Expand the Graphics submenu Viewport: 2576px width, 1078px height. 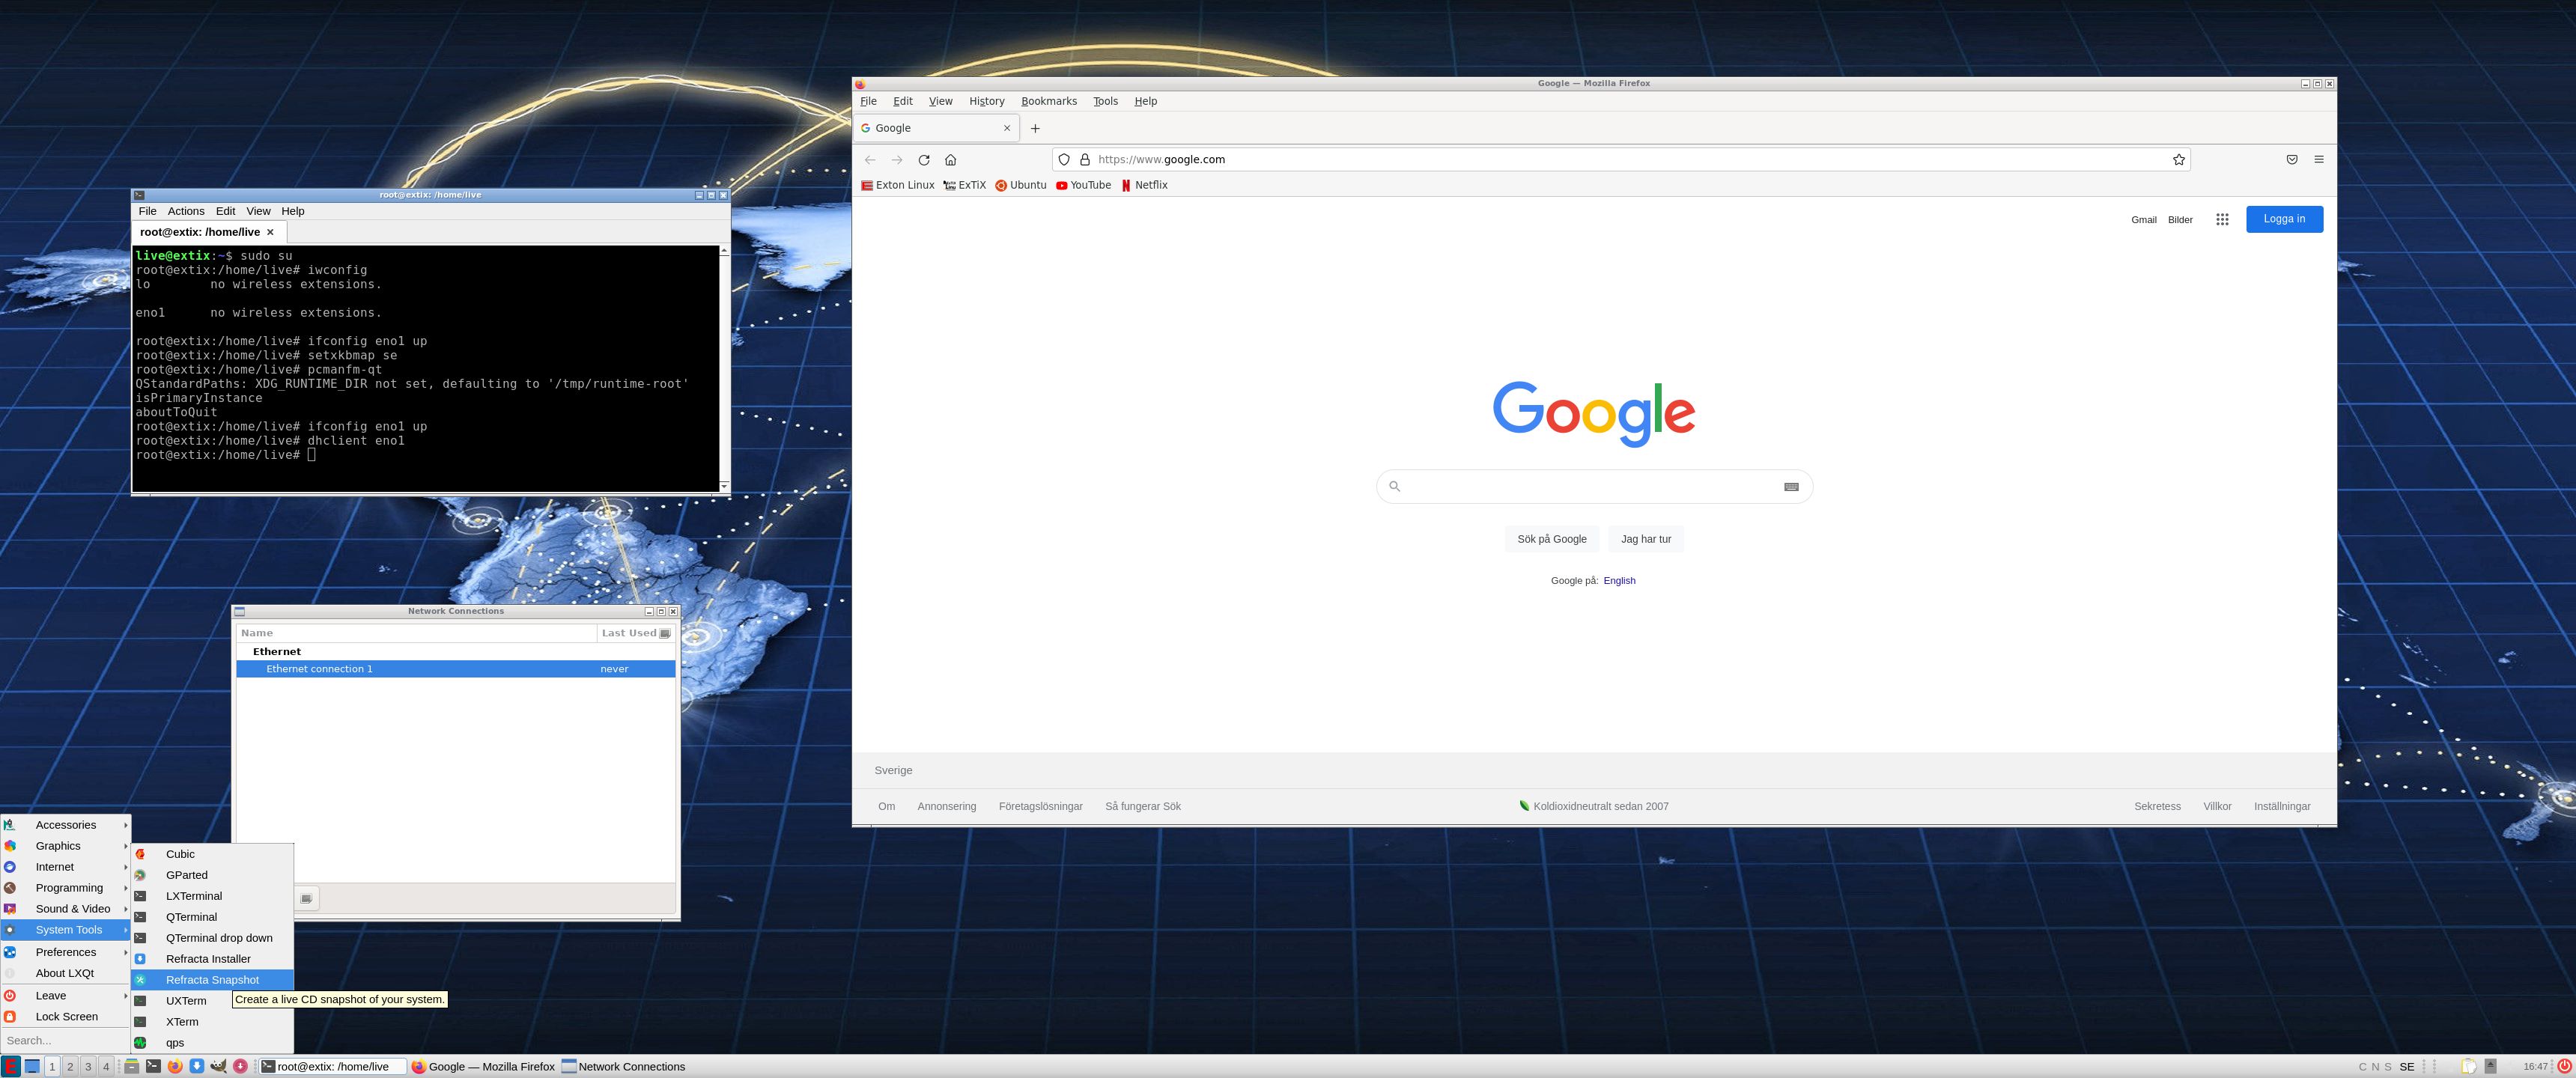66,846
